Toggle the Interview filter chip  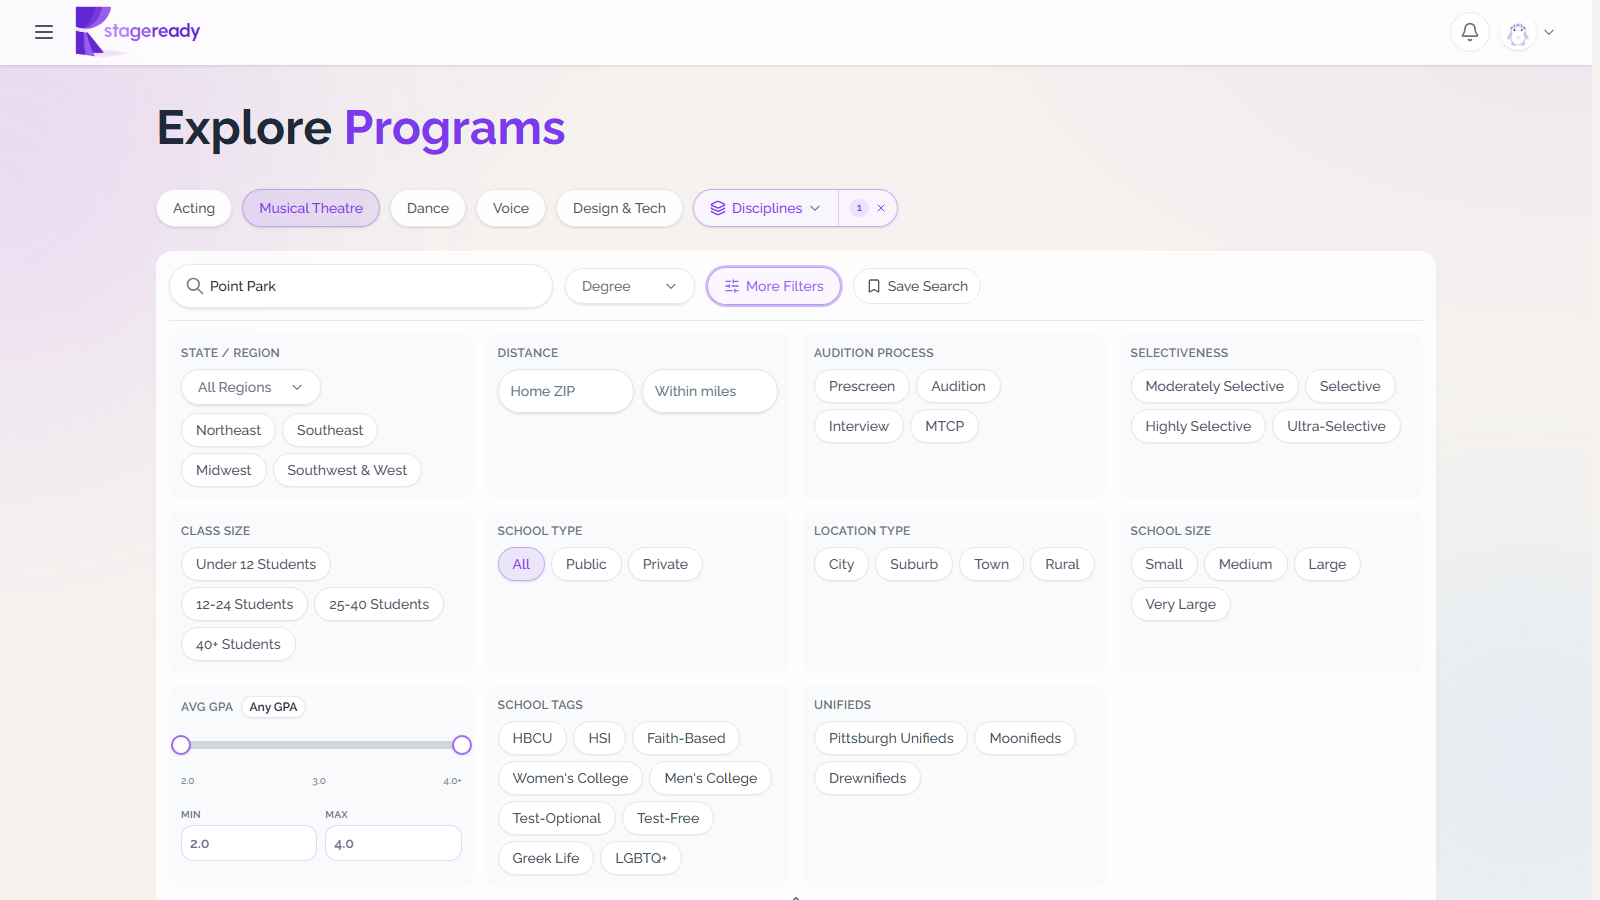[x=859, y=426]
